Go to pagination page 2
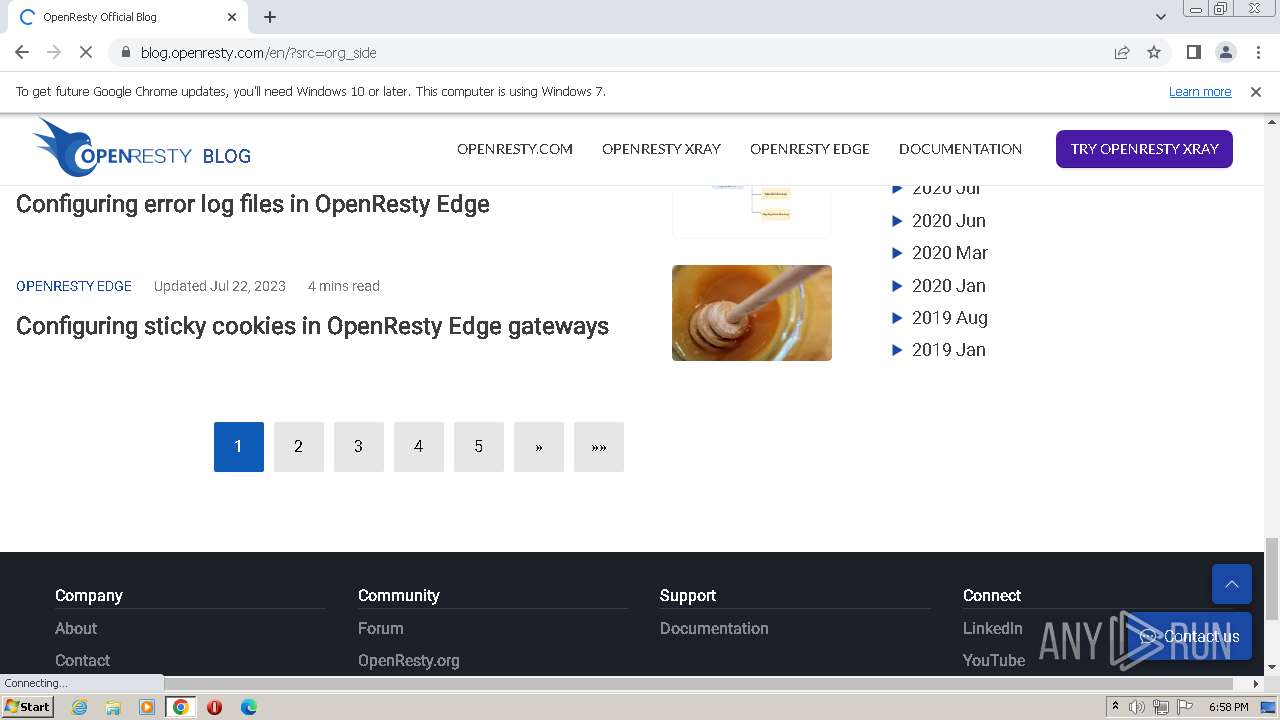Screen dimensions: 1280x720 click(299, 447)
